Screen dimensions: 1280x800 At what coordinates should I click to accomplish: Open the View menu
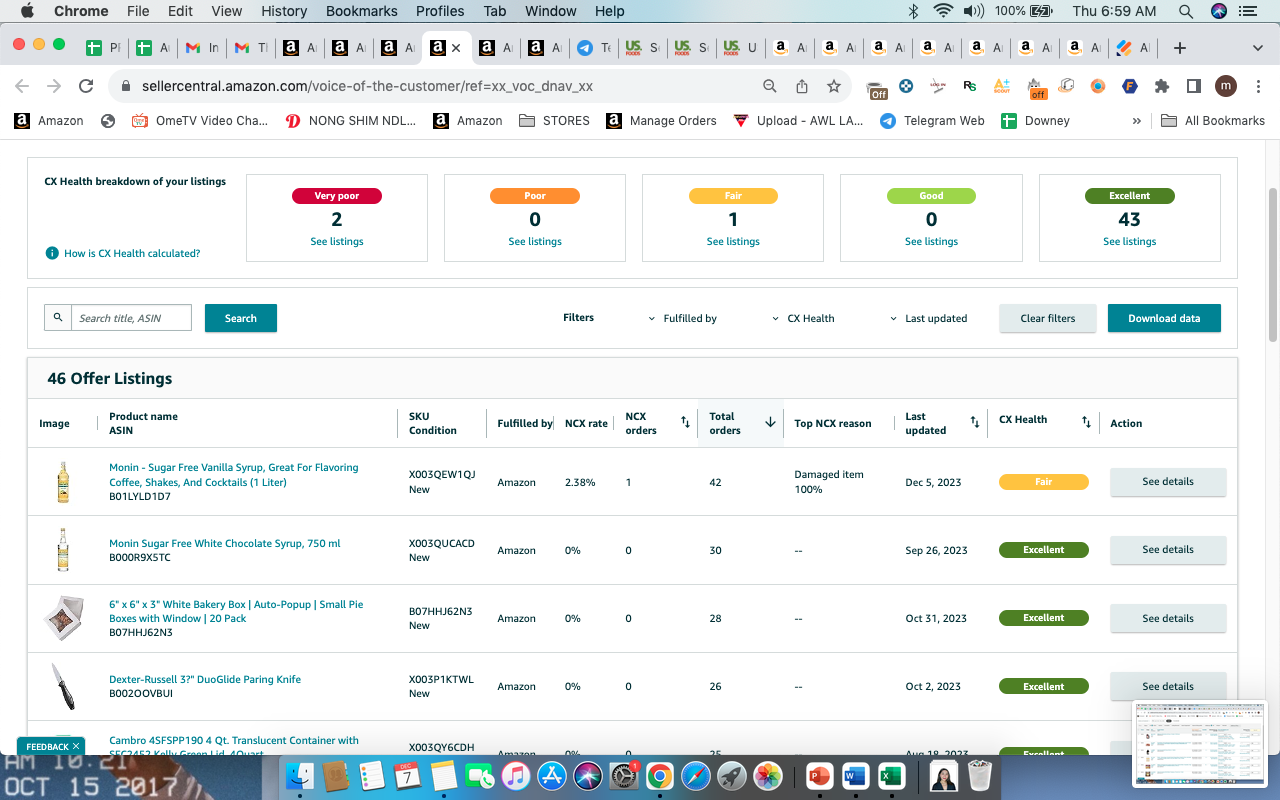(227, 11)
